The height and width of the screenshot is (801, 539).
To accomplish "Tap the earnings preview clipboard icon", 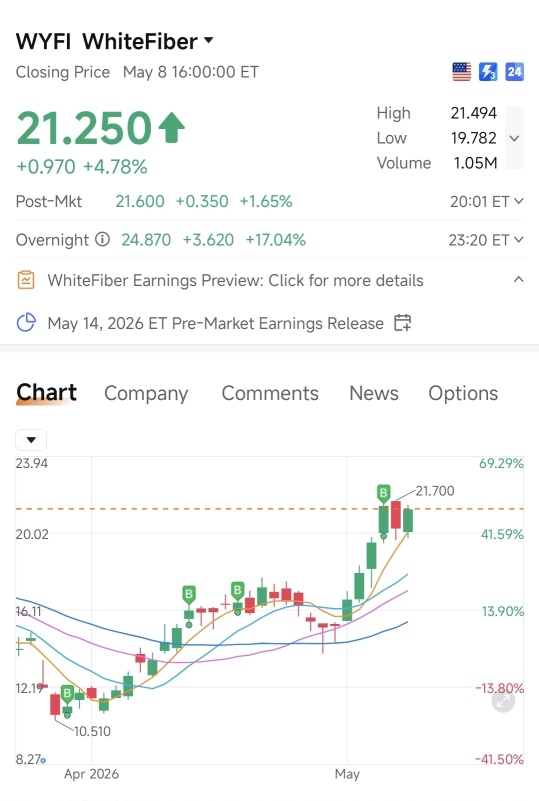I will point(26,280).
